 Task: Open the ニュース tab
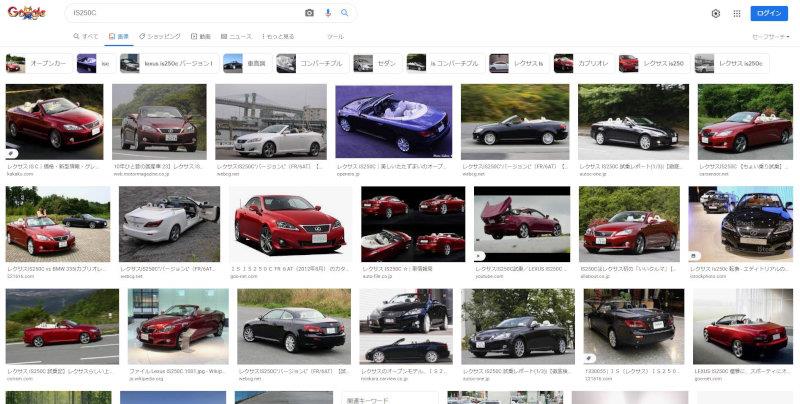(236, 36)
